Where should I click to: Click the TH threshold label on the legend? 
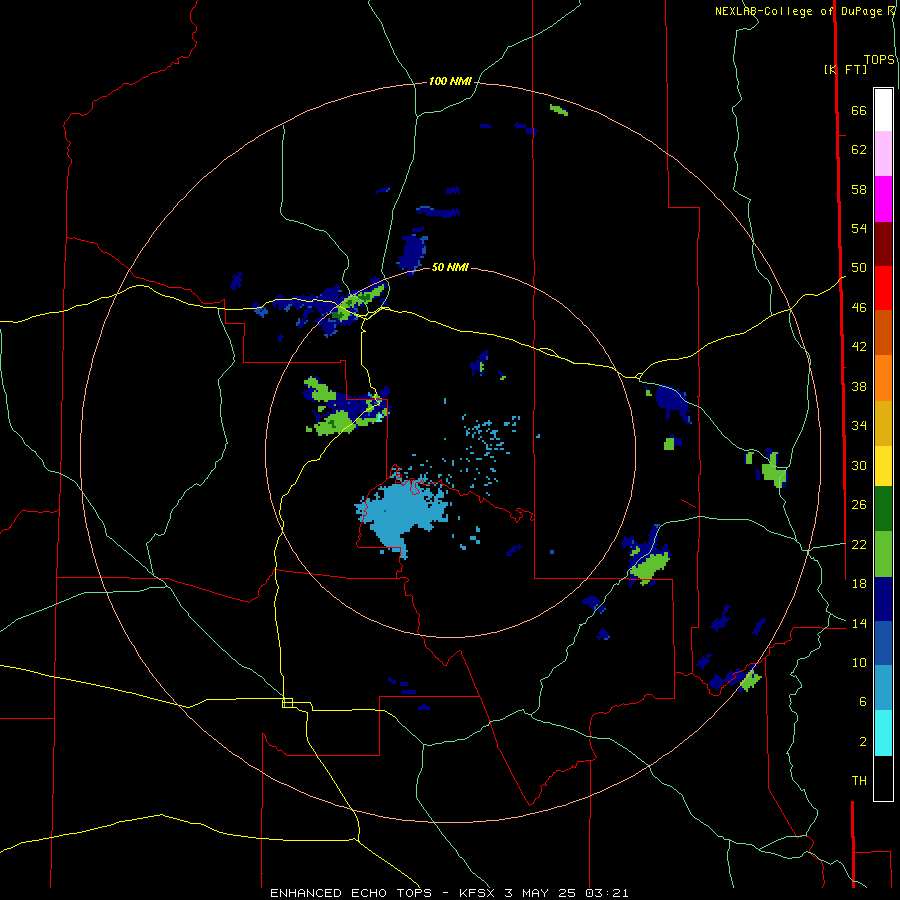(859, 781)
